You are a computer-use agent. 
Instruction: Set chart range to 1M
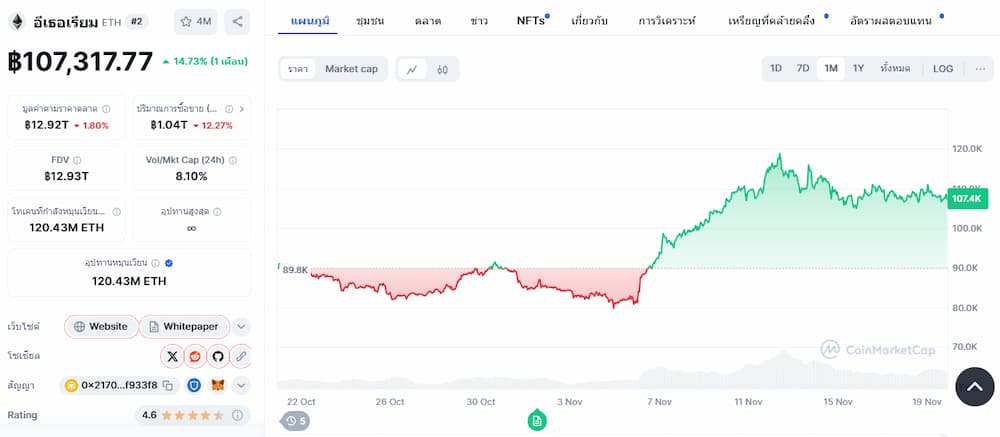pyautogui.click(x=830, y=69)
